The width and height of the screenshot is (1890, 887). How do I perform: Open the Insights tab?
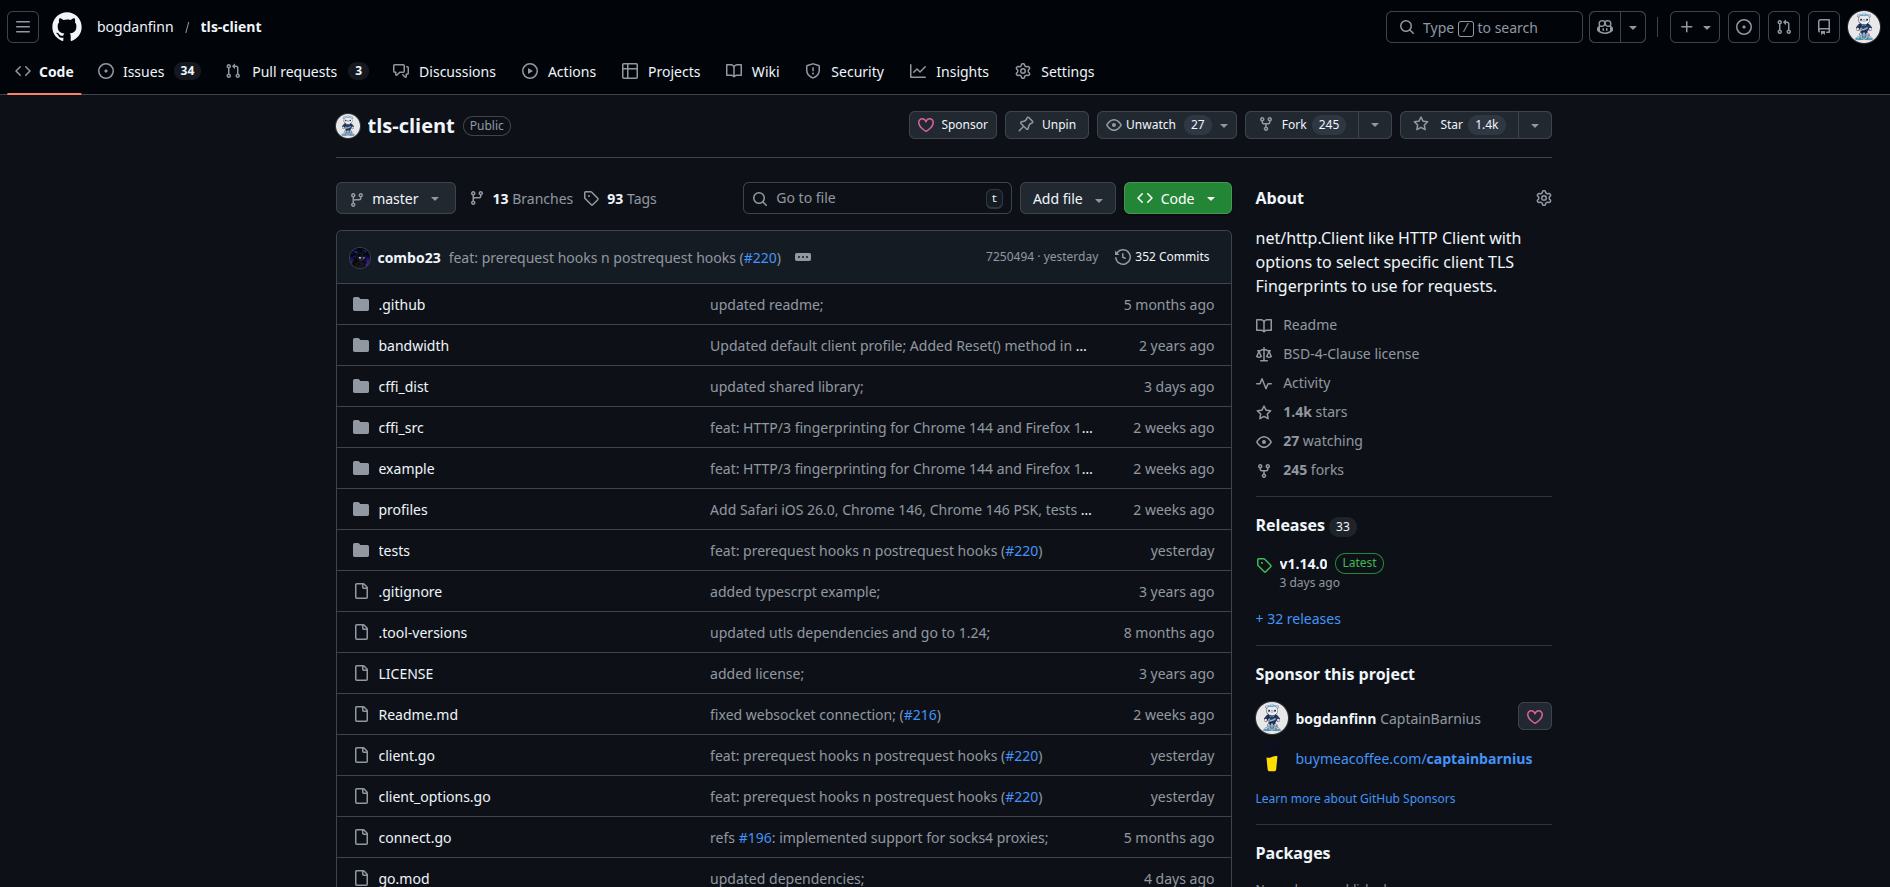[x=949, y=72]
